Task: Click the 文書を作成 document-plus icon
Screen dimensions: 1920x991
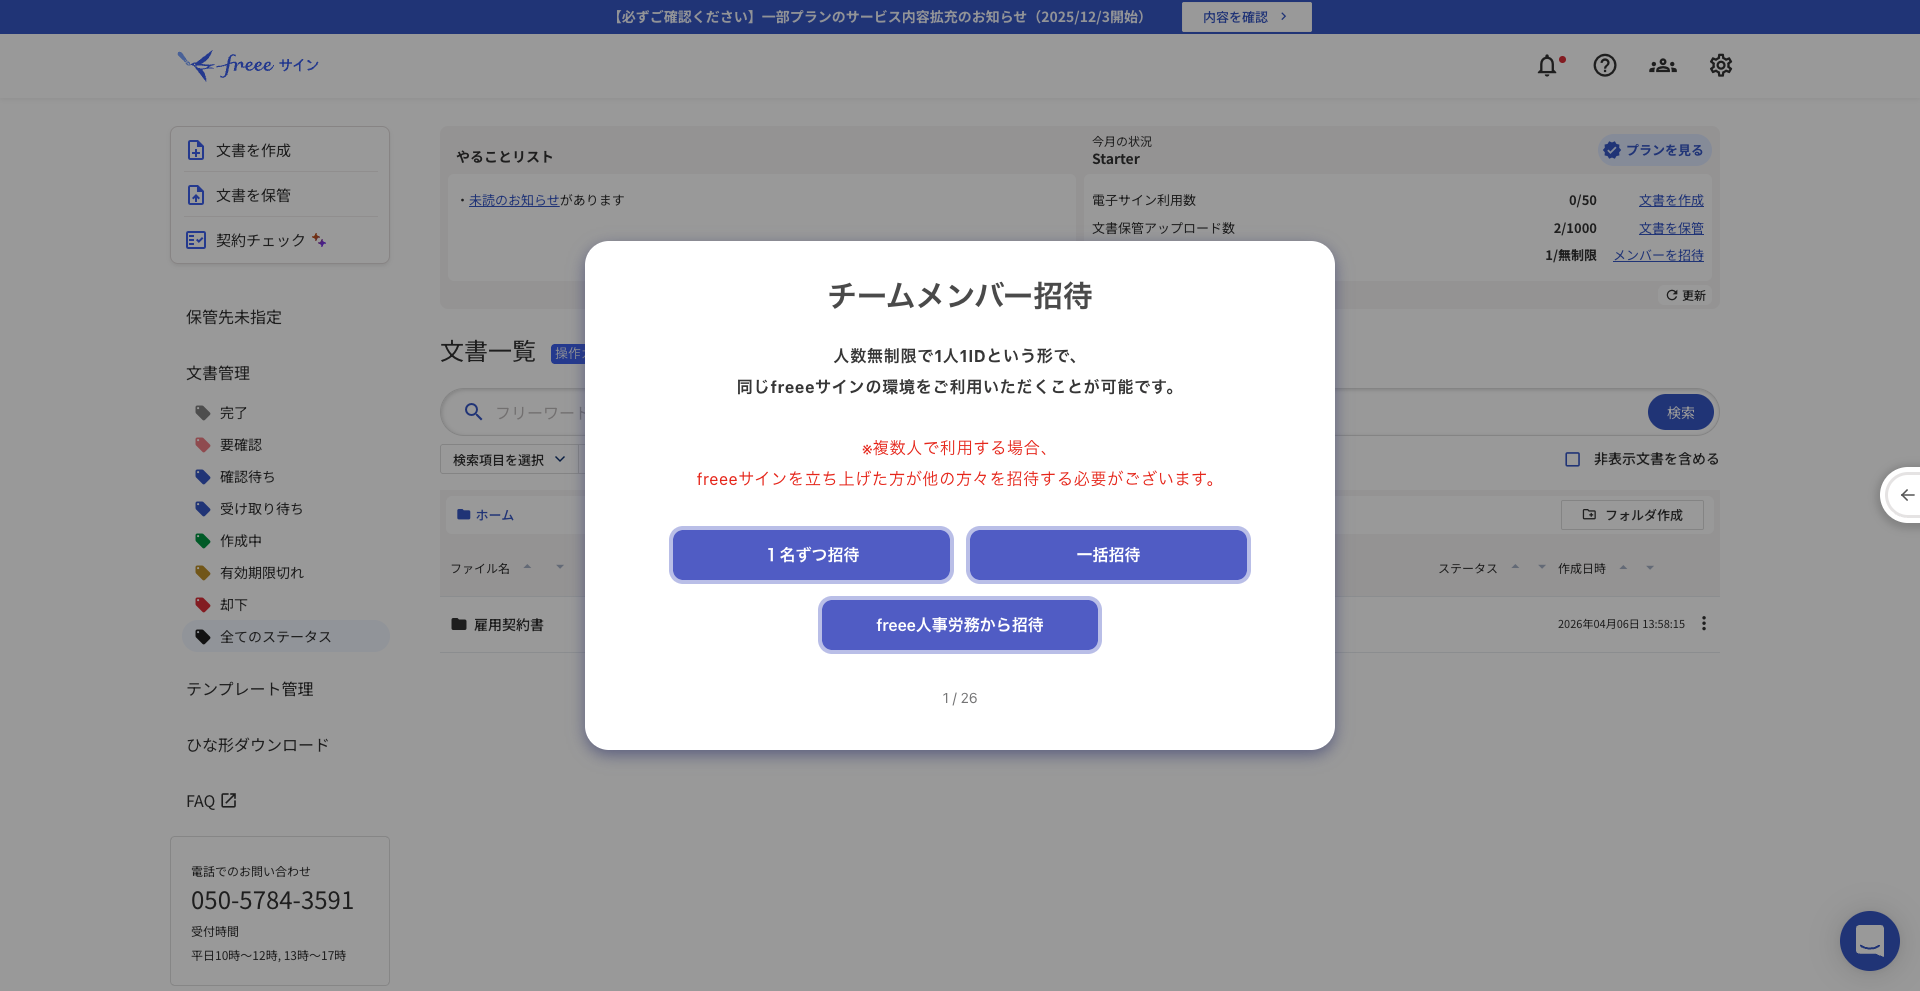Action: (x=196, y=150)
